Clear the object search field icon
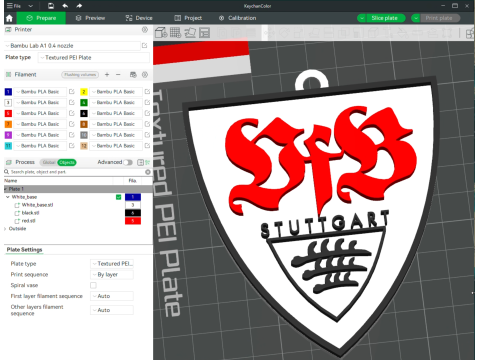 coord(148,172)
